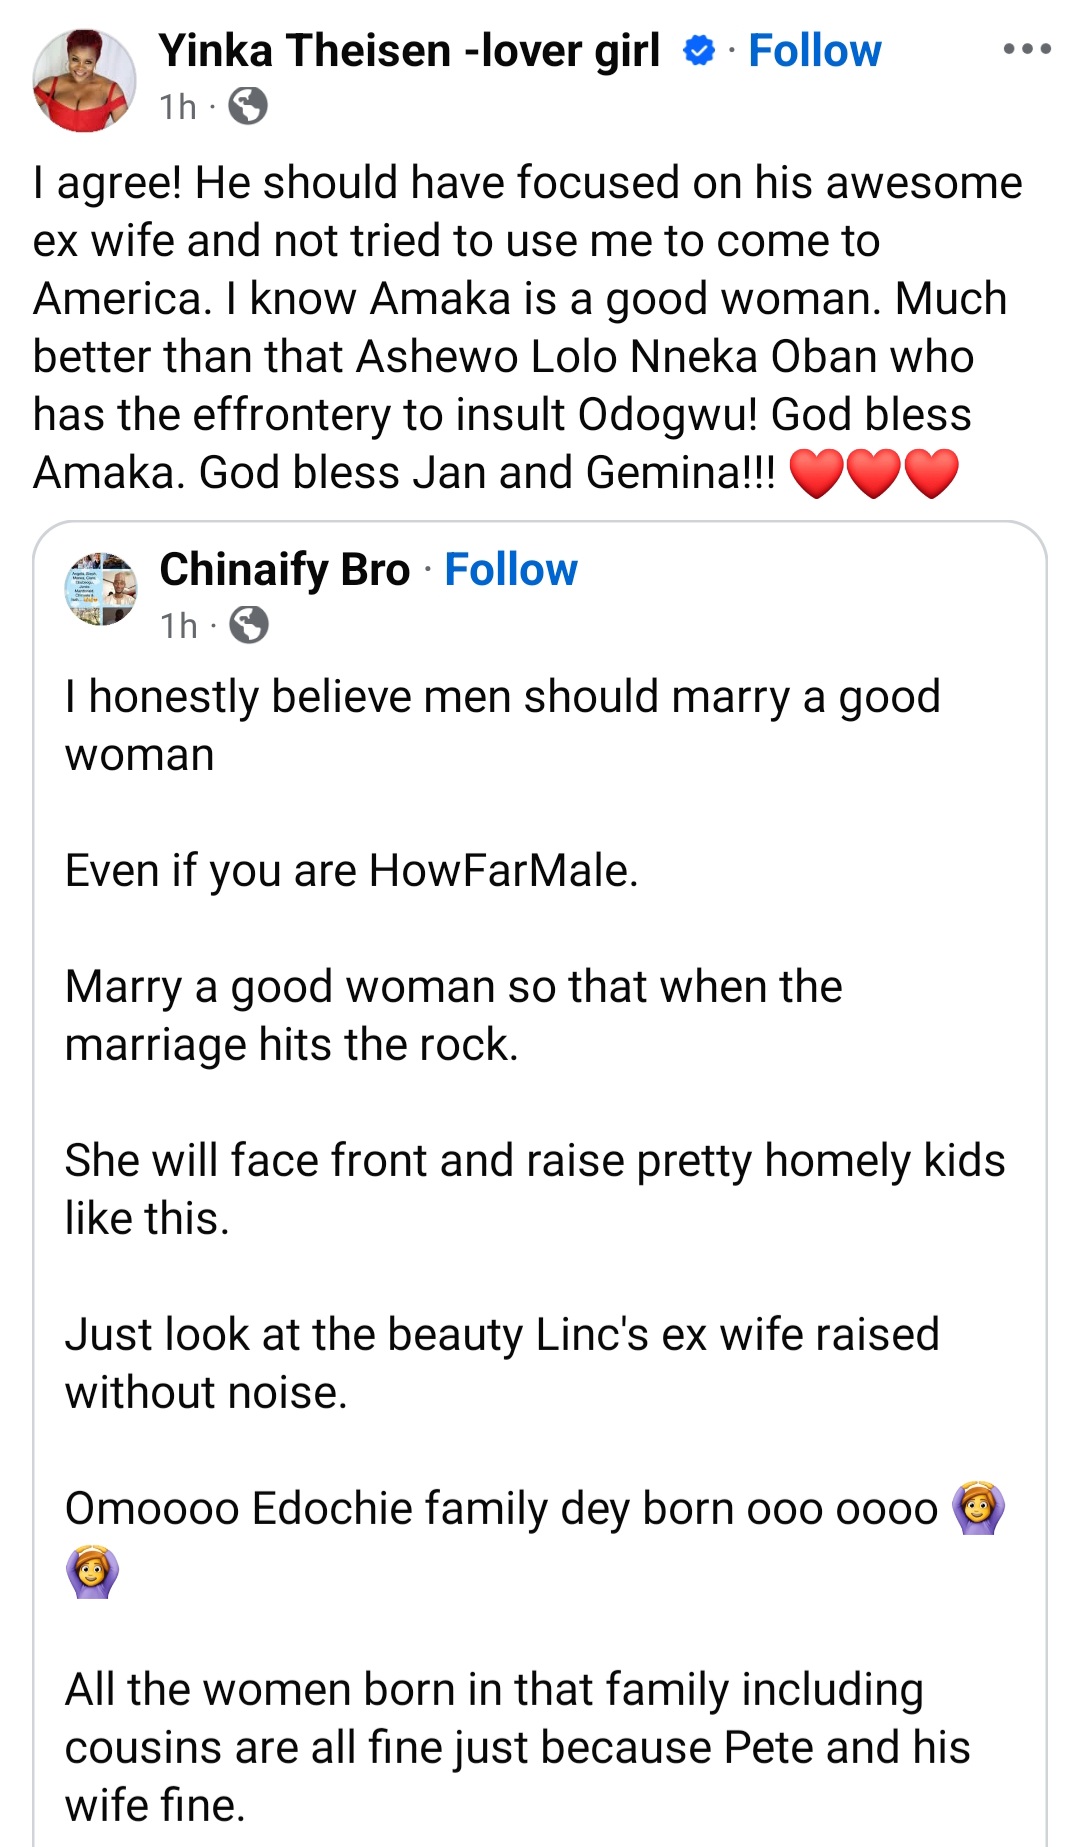
Task: Click the 1h timestamp on Yinka's post
Action: pos(178,104)
